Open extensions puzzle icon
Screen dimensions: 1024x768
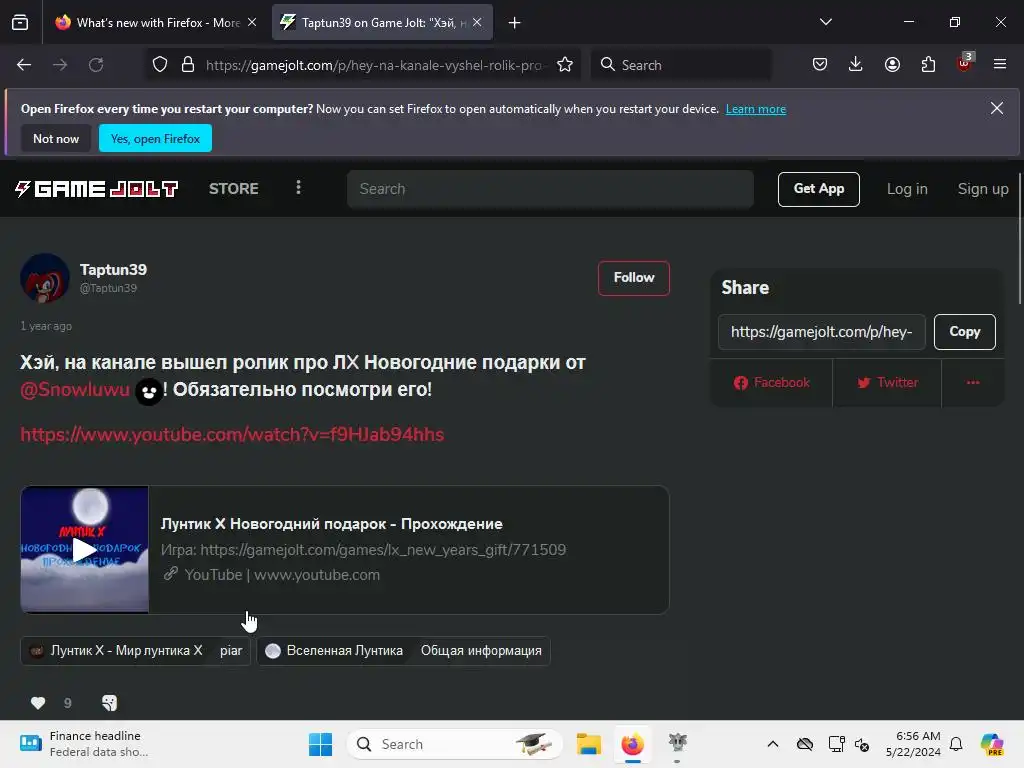928,65
